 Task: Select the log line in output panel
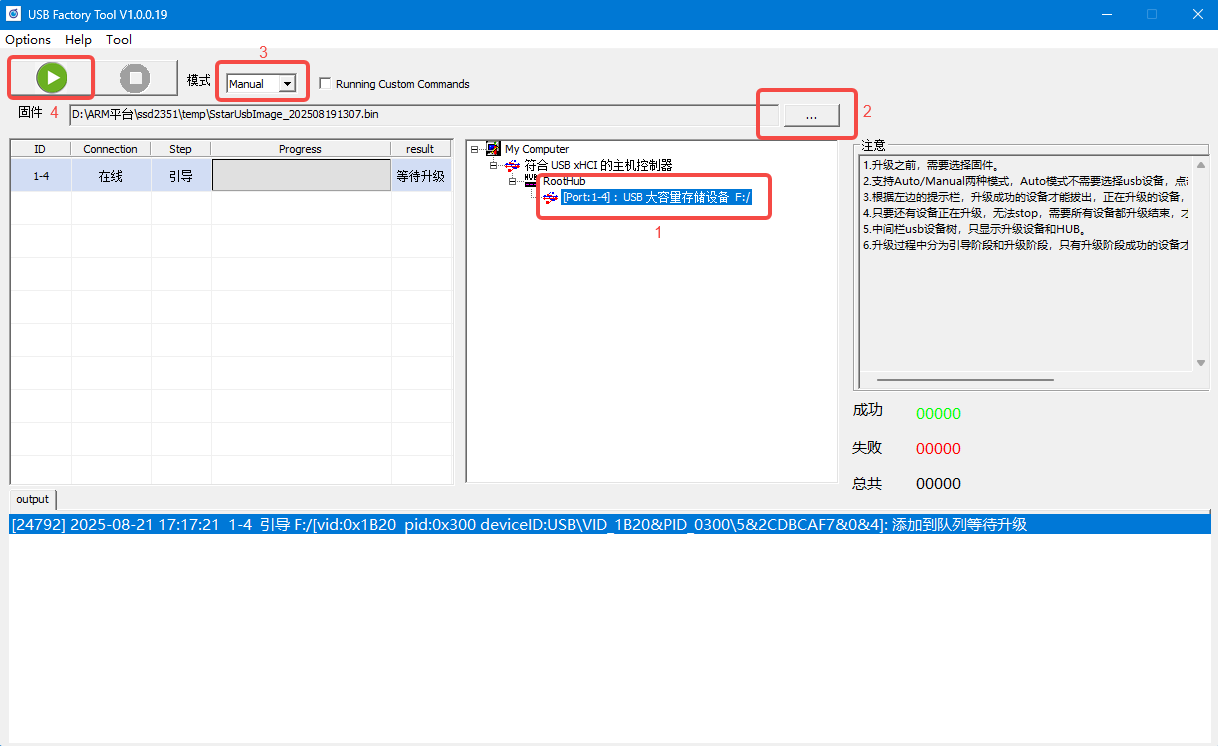point(609,525)
